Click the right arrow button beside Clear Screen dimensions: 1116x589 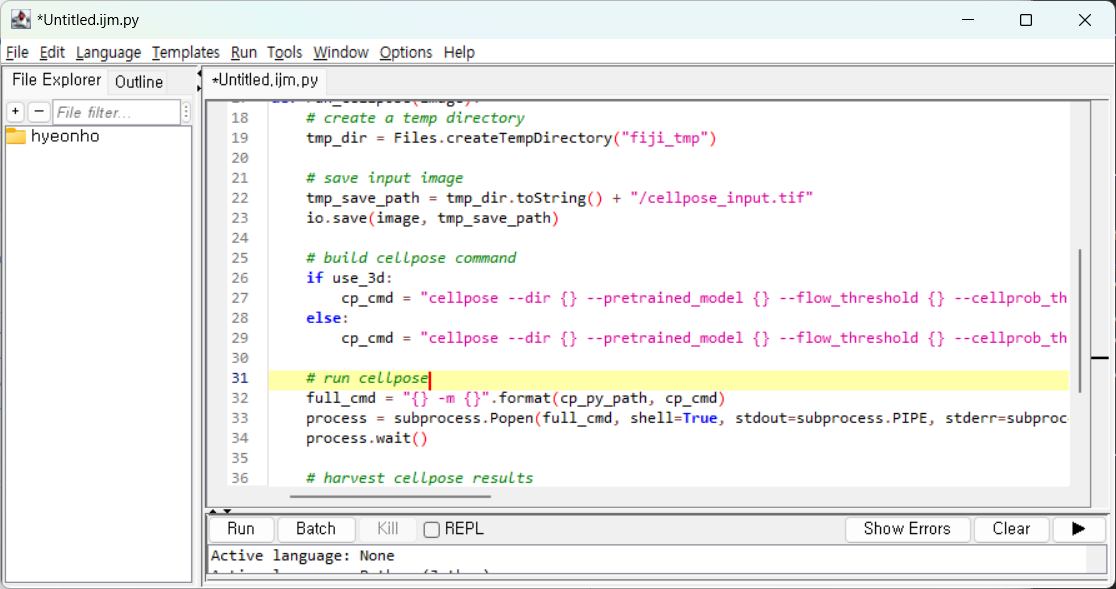tap(1078, 529)
